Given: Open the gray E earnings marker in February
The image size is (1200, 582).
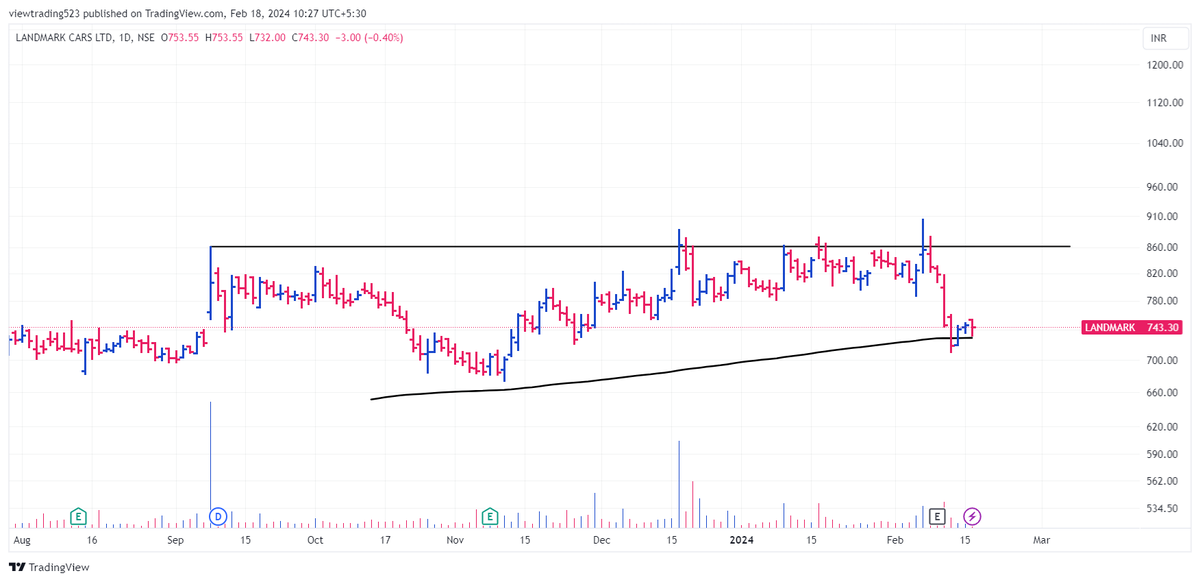Looking at the screenshot, I should tap(937, 516).
